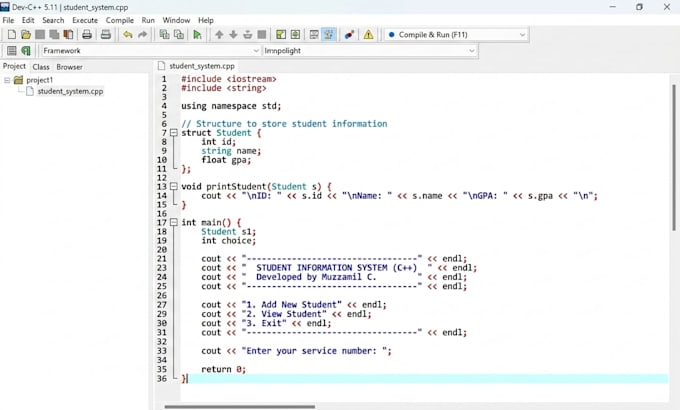The image size is (680, 410).
Task: Collapse the project1 tree node
Action: [x=7, y=80]
